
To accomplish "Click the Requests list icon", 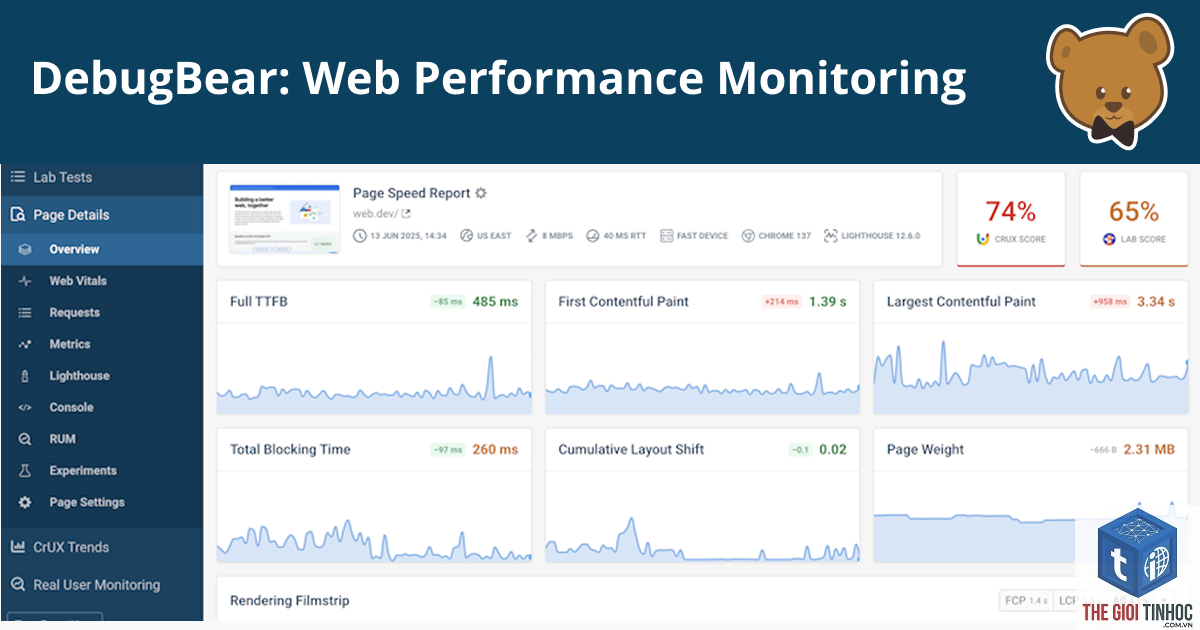I will [25, 313].
